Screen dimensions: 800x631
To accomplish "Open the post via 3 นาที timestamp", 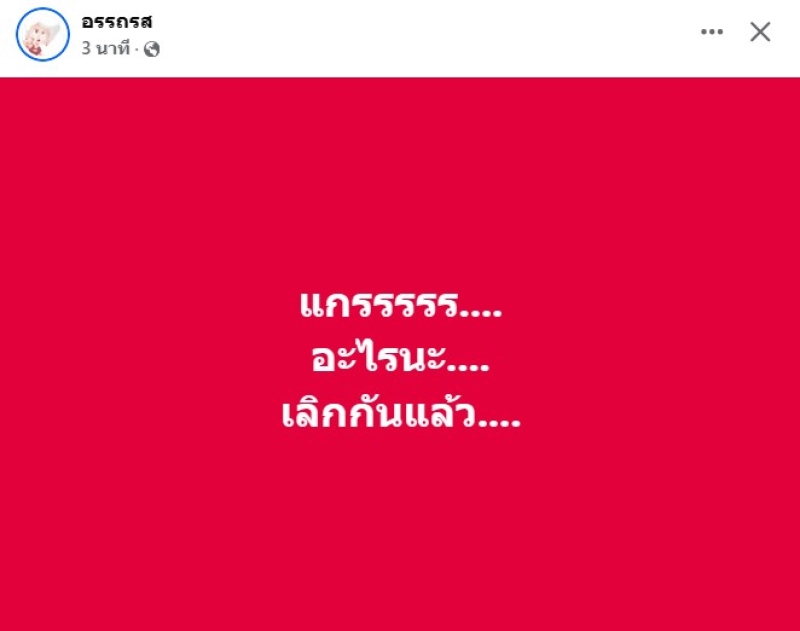I will tap(106, 48).
